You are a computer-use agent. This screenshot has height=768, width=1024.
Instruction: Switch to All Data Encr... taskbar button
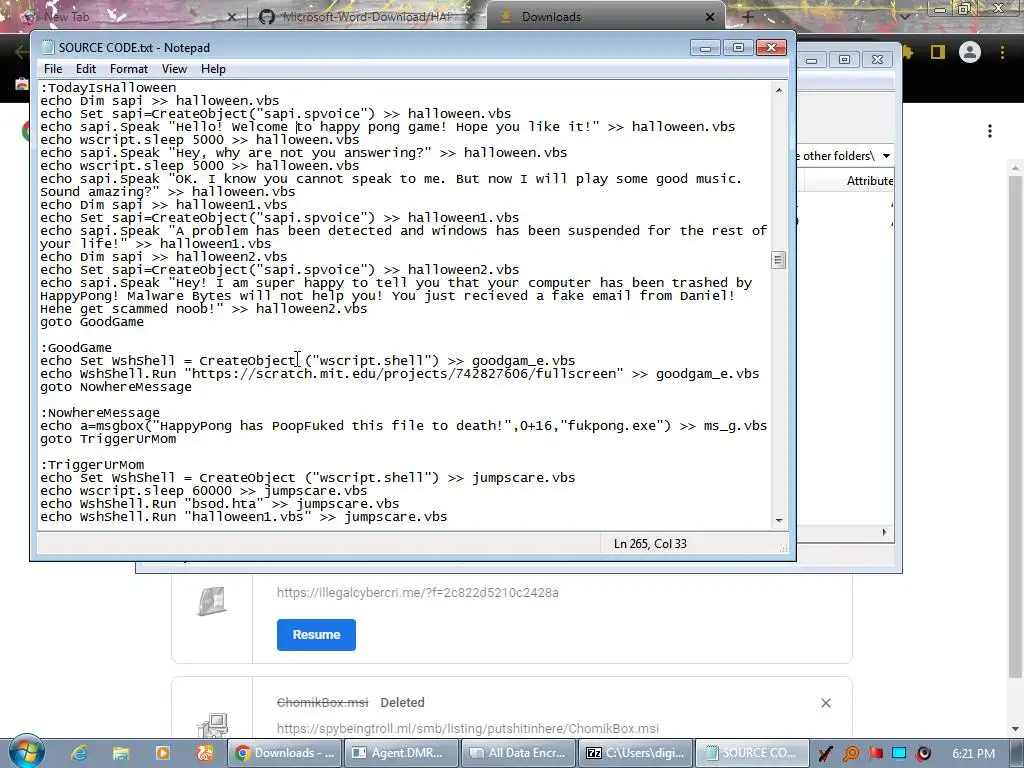[517, 753]
